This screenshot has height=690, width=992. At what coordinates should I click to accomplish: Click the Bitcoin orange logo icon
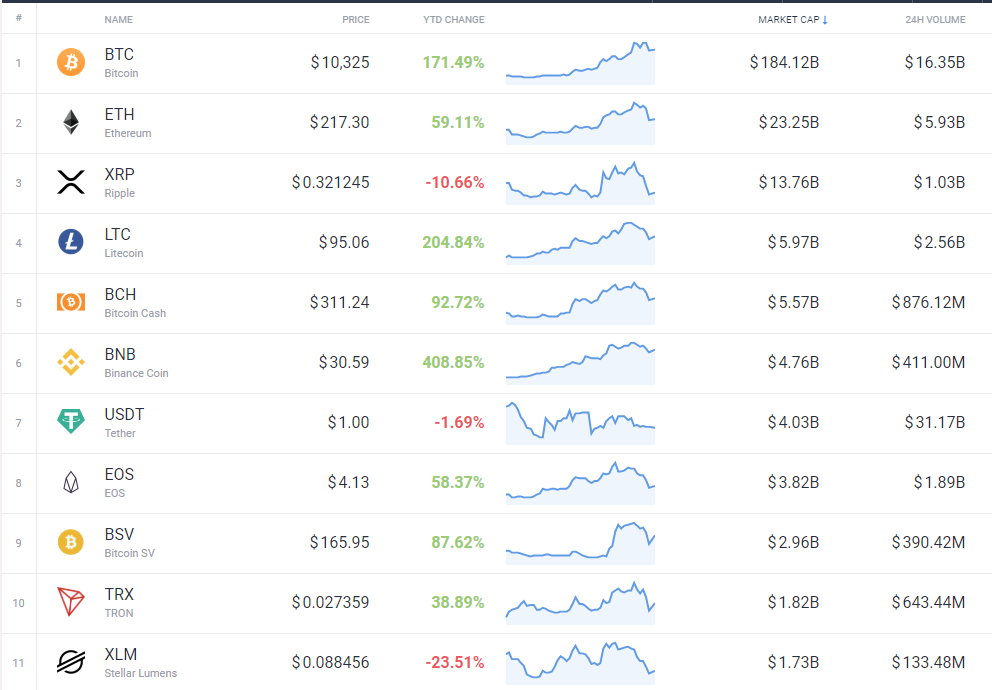point(71,63)
